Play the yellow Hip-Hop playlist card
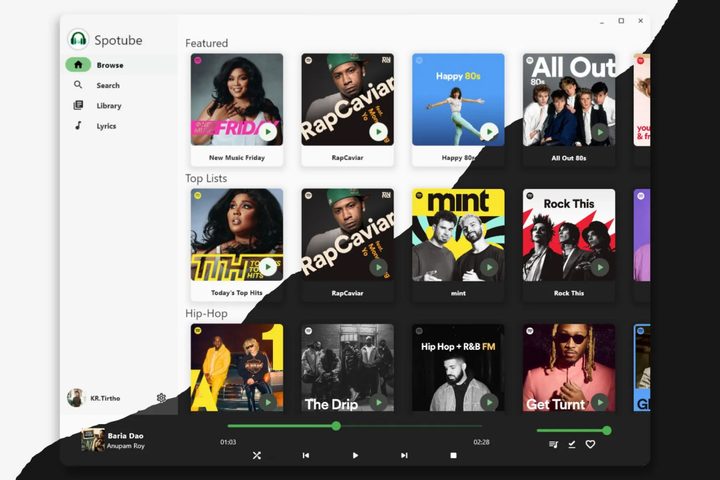The width and height of the screenshot is (720, 480). click(267, 402)
